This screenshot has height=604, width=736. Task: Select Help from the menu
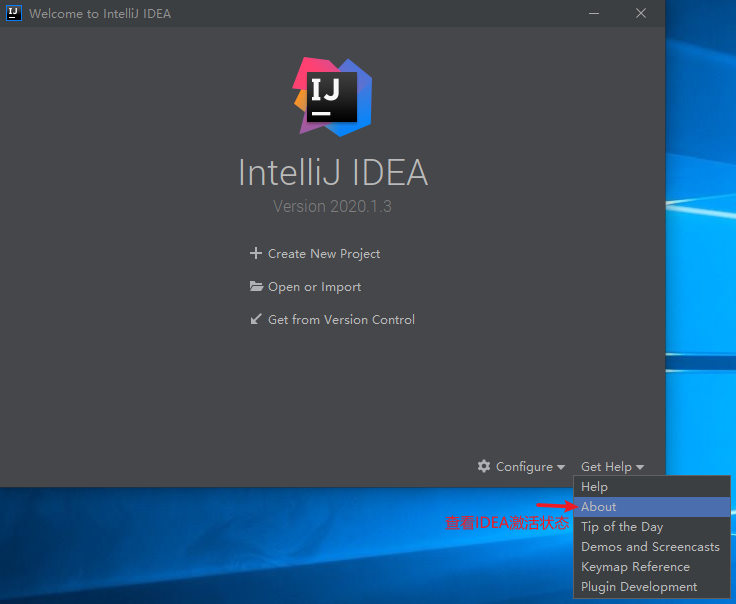coord(652,487)
